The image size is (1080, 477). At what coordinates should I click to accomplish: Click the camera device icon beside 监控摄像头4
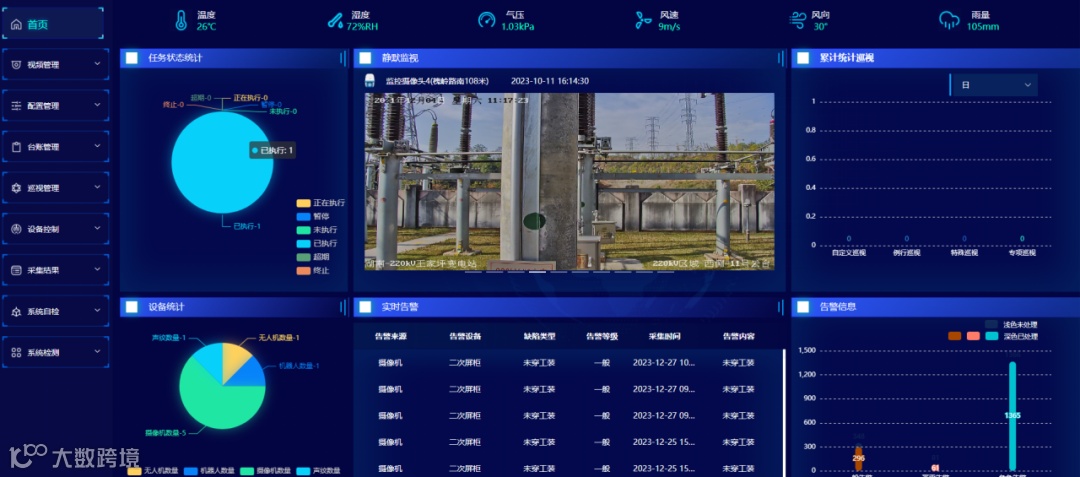(370, 81)
